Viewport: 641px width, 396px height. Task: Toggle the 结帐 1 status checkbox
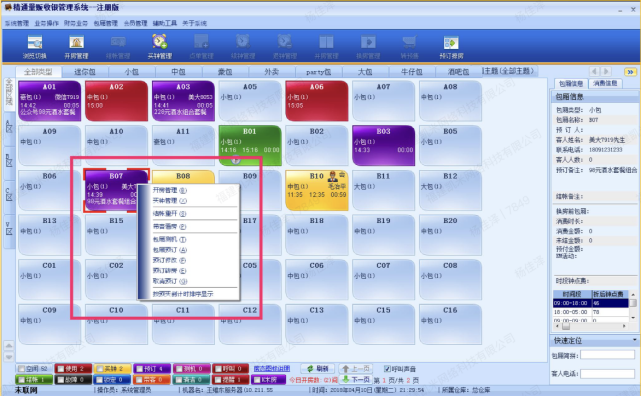(x=22, y=380)
